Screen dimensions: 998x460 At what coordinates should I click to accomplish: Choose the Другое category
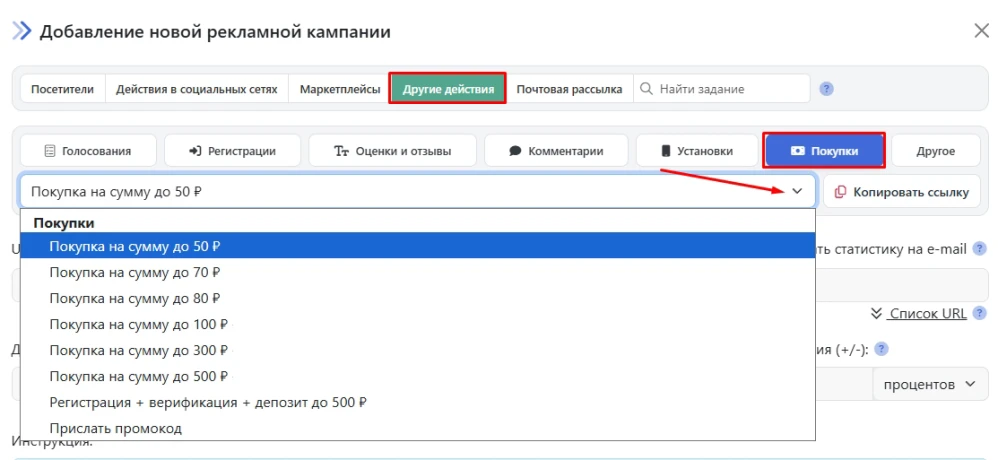point(936,151)
